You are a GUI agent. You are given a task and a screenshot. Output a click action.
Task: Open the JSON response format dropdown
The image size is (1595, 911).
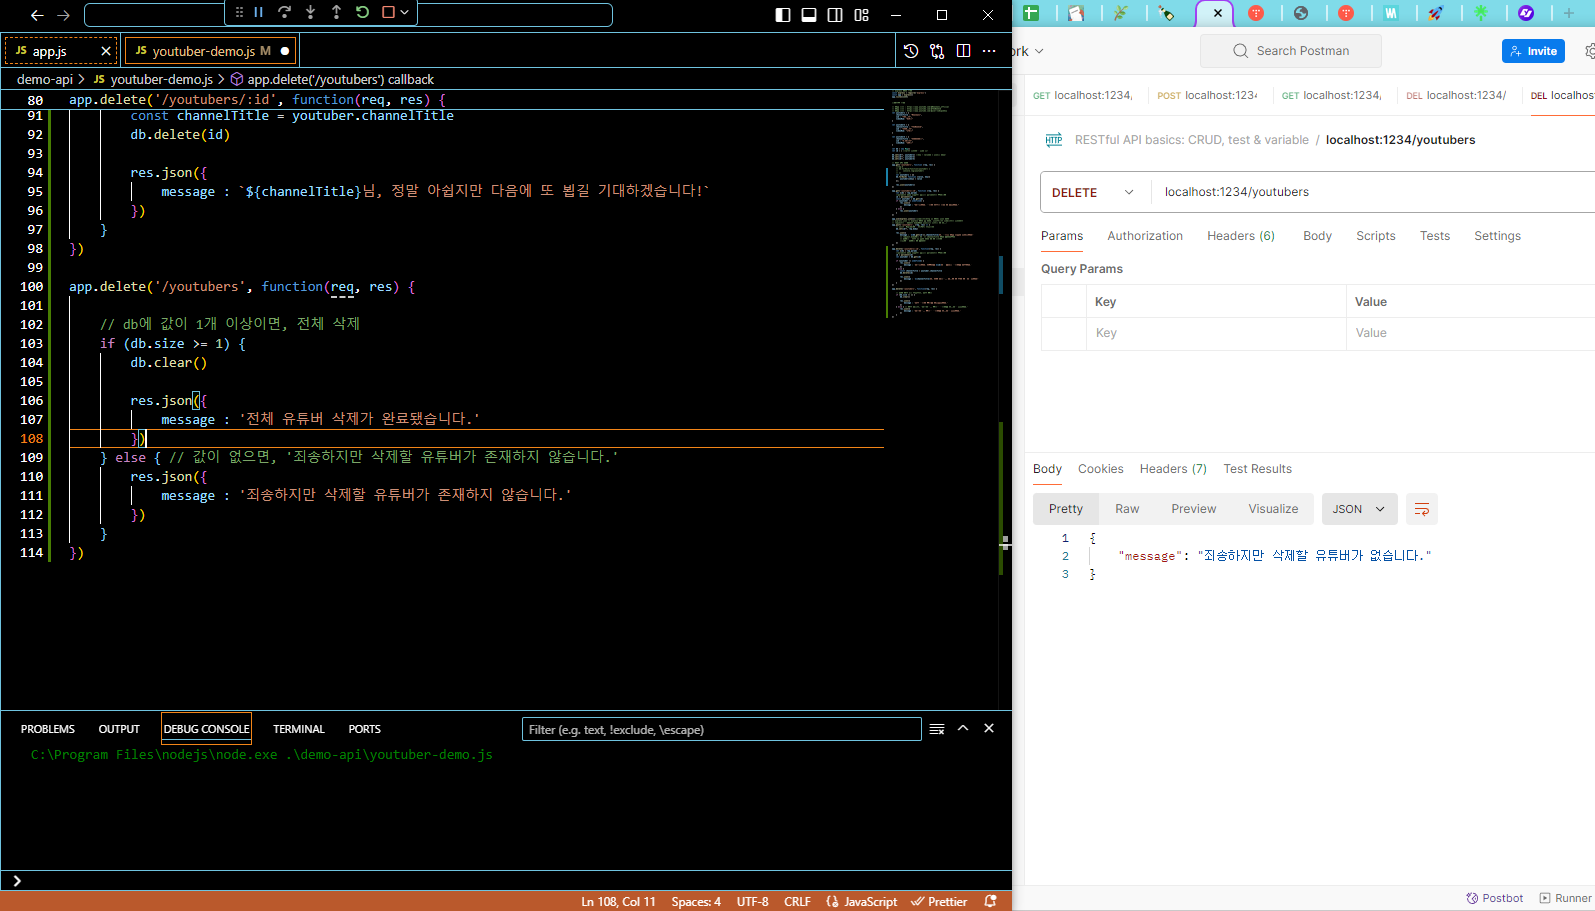(x=1359, y=509)
